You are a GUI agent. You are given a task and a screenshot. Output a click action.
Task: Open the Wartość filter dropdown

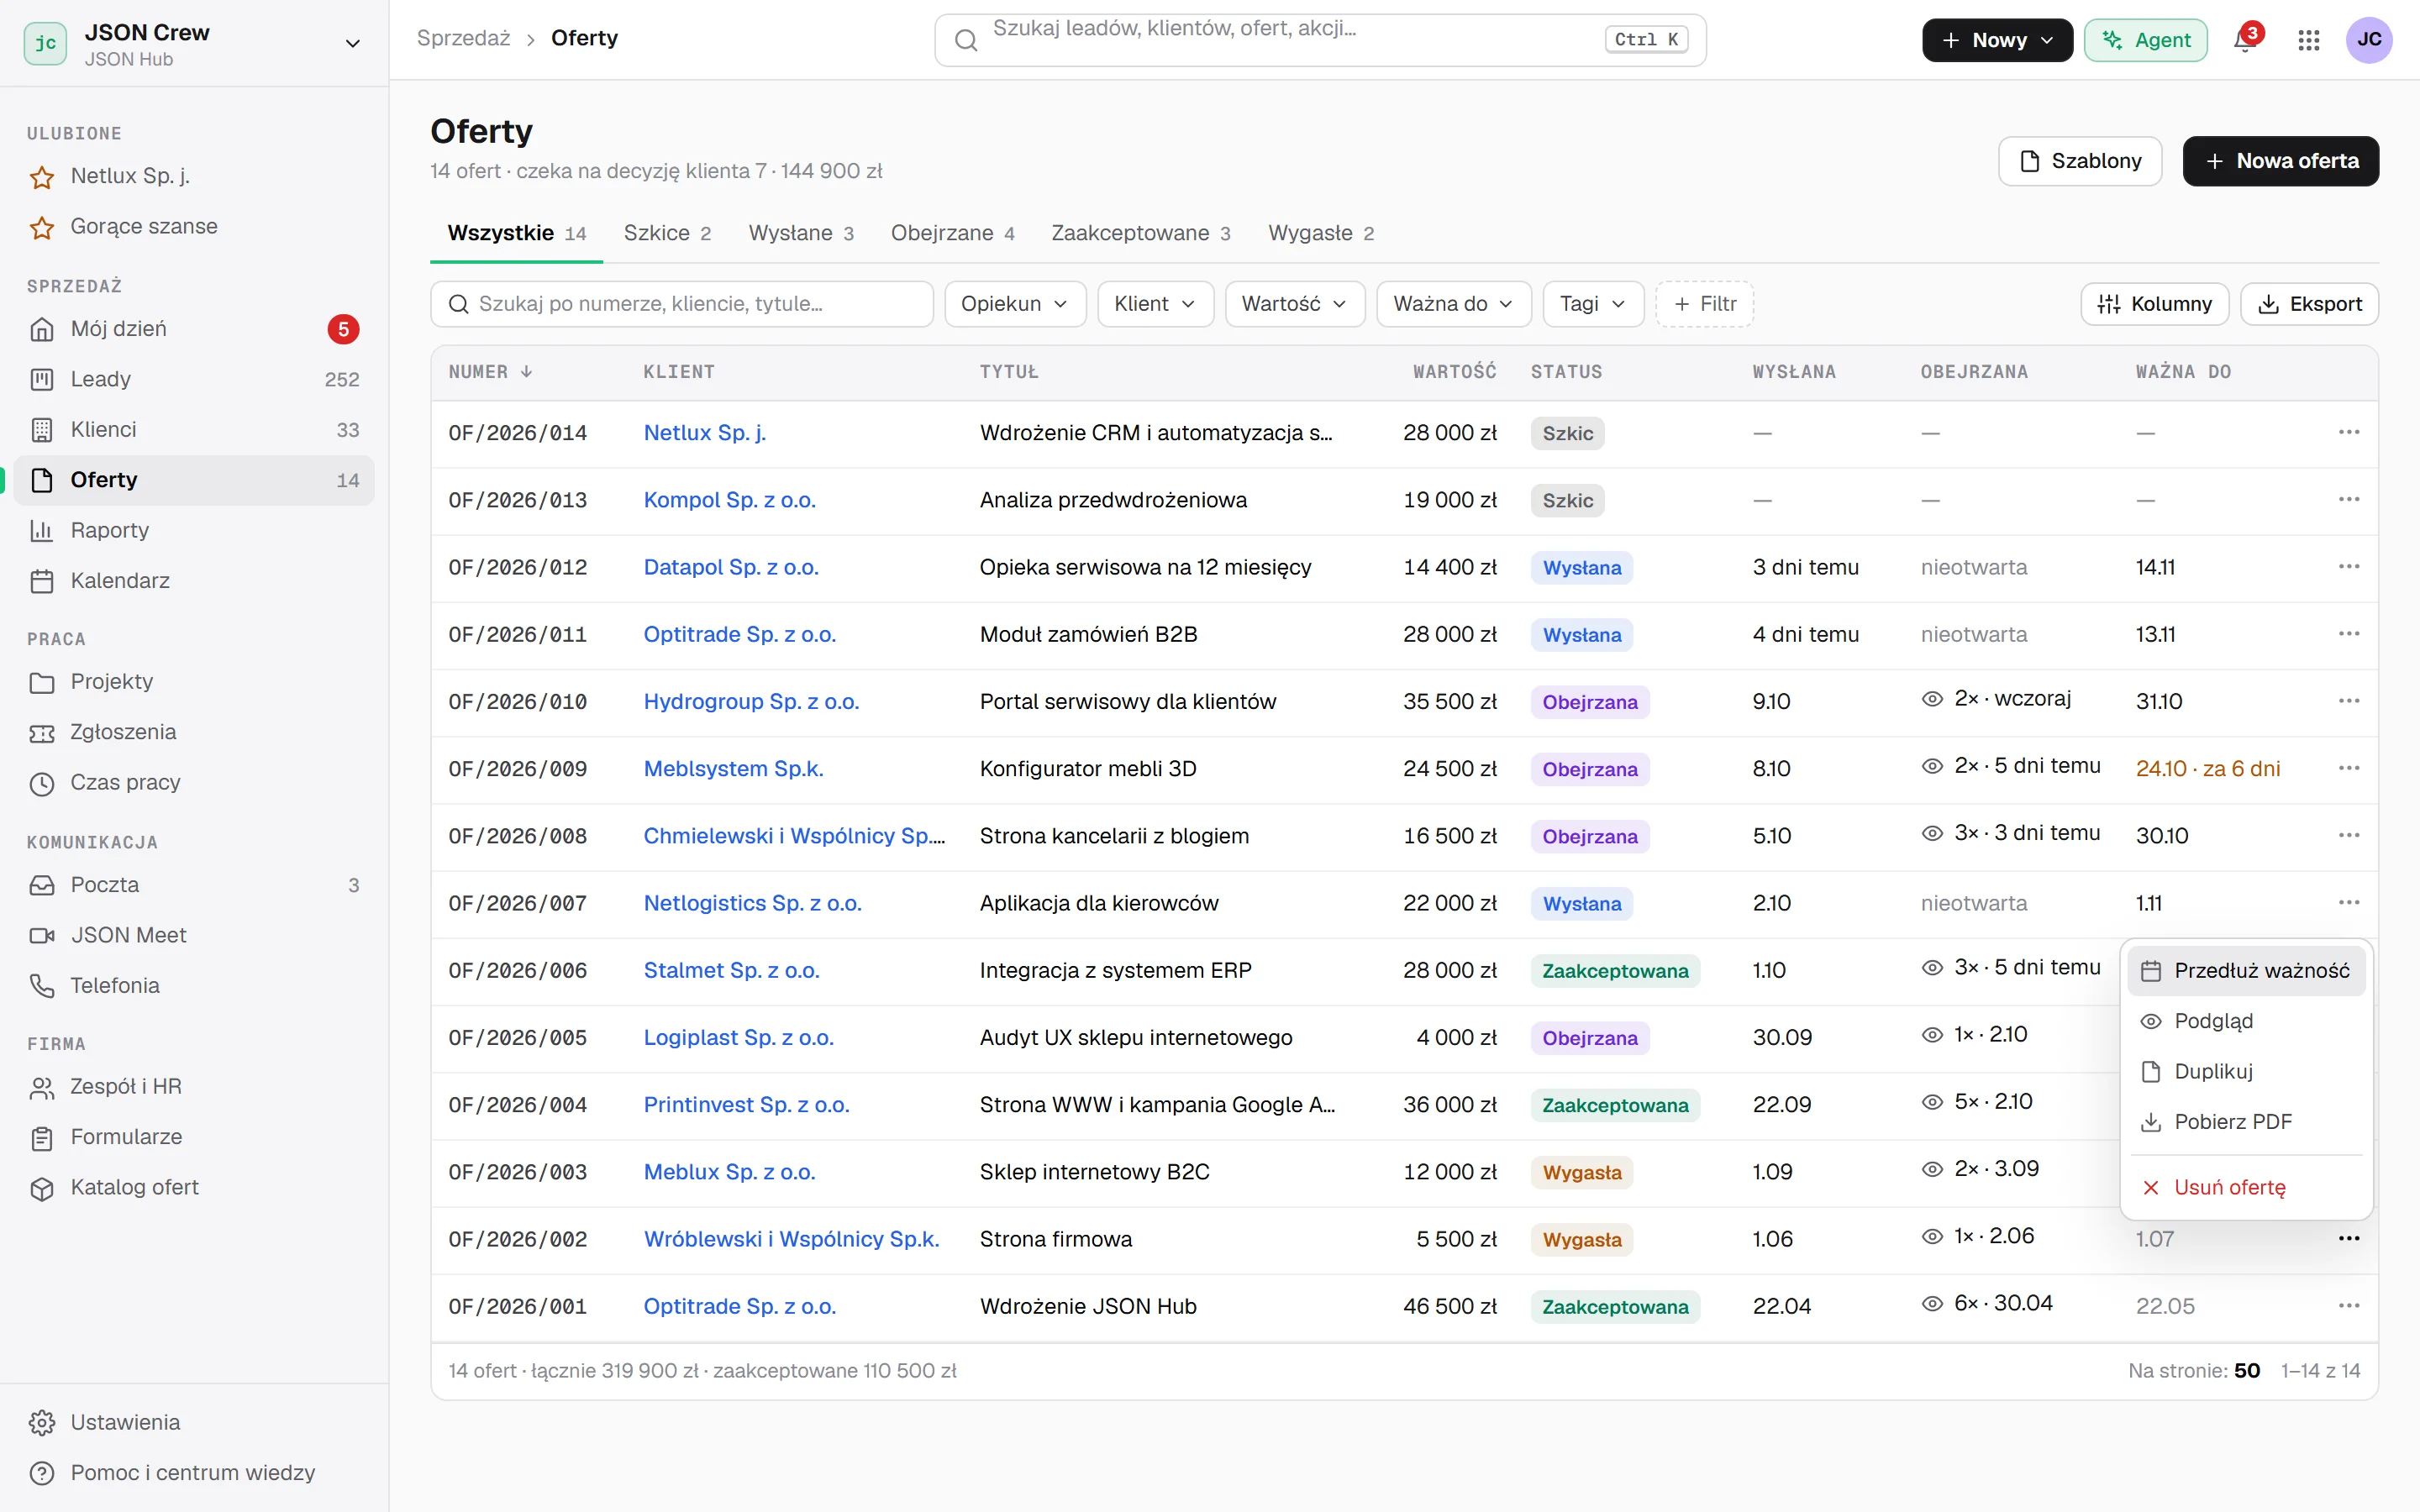(x=1294, y=304)
